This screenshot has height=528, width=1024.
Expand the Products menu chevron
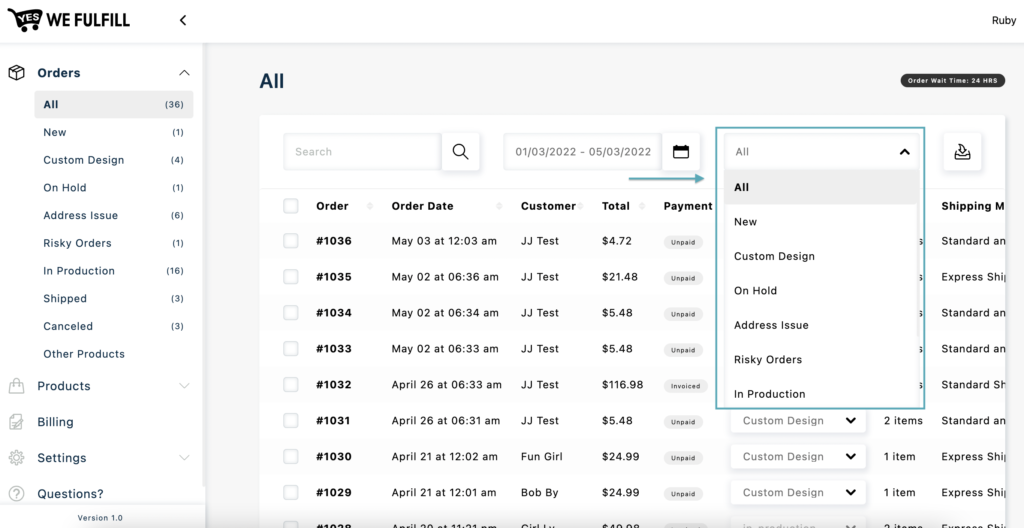184,386
